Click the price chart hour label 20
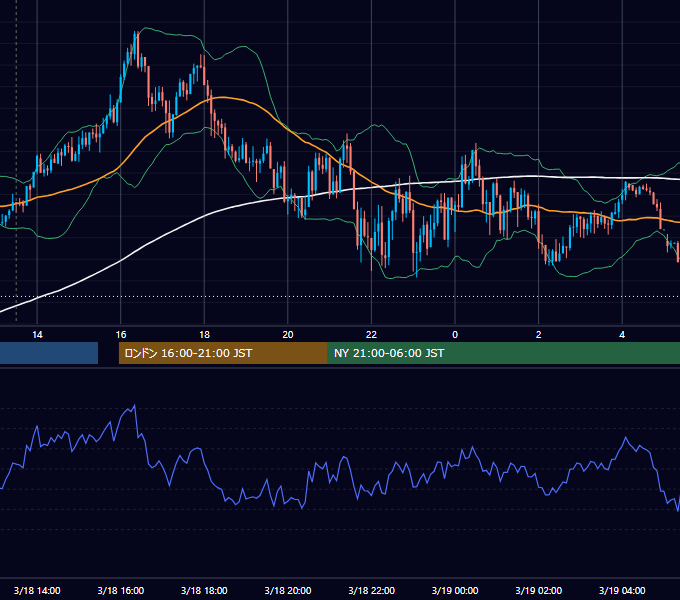This screenshot has width=680, height=600. (288, 335)
